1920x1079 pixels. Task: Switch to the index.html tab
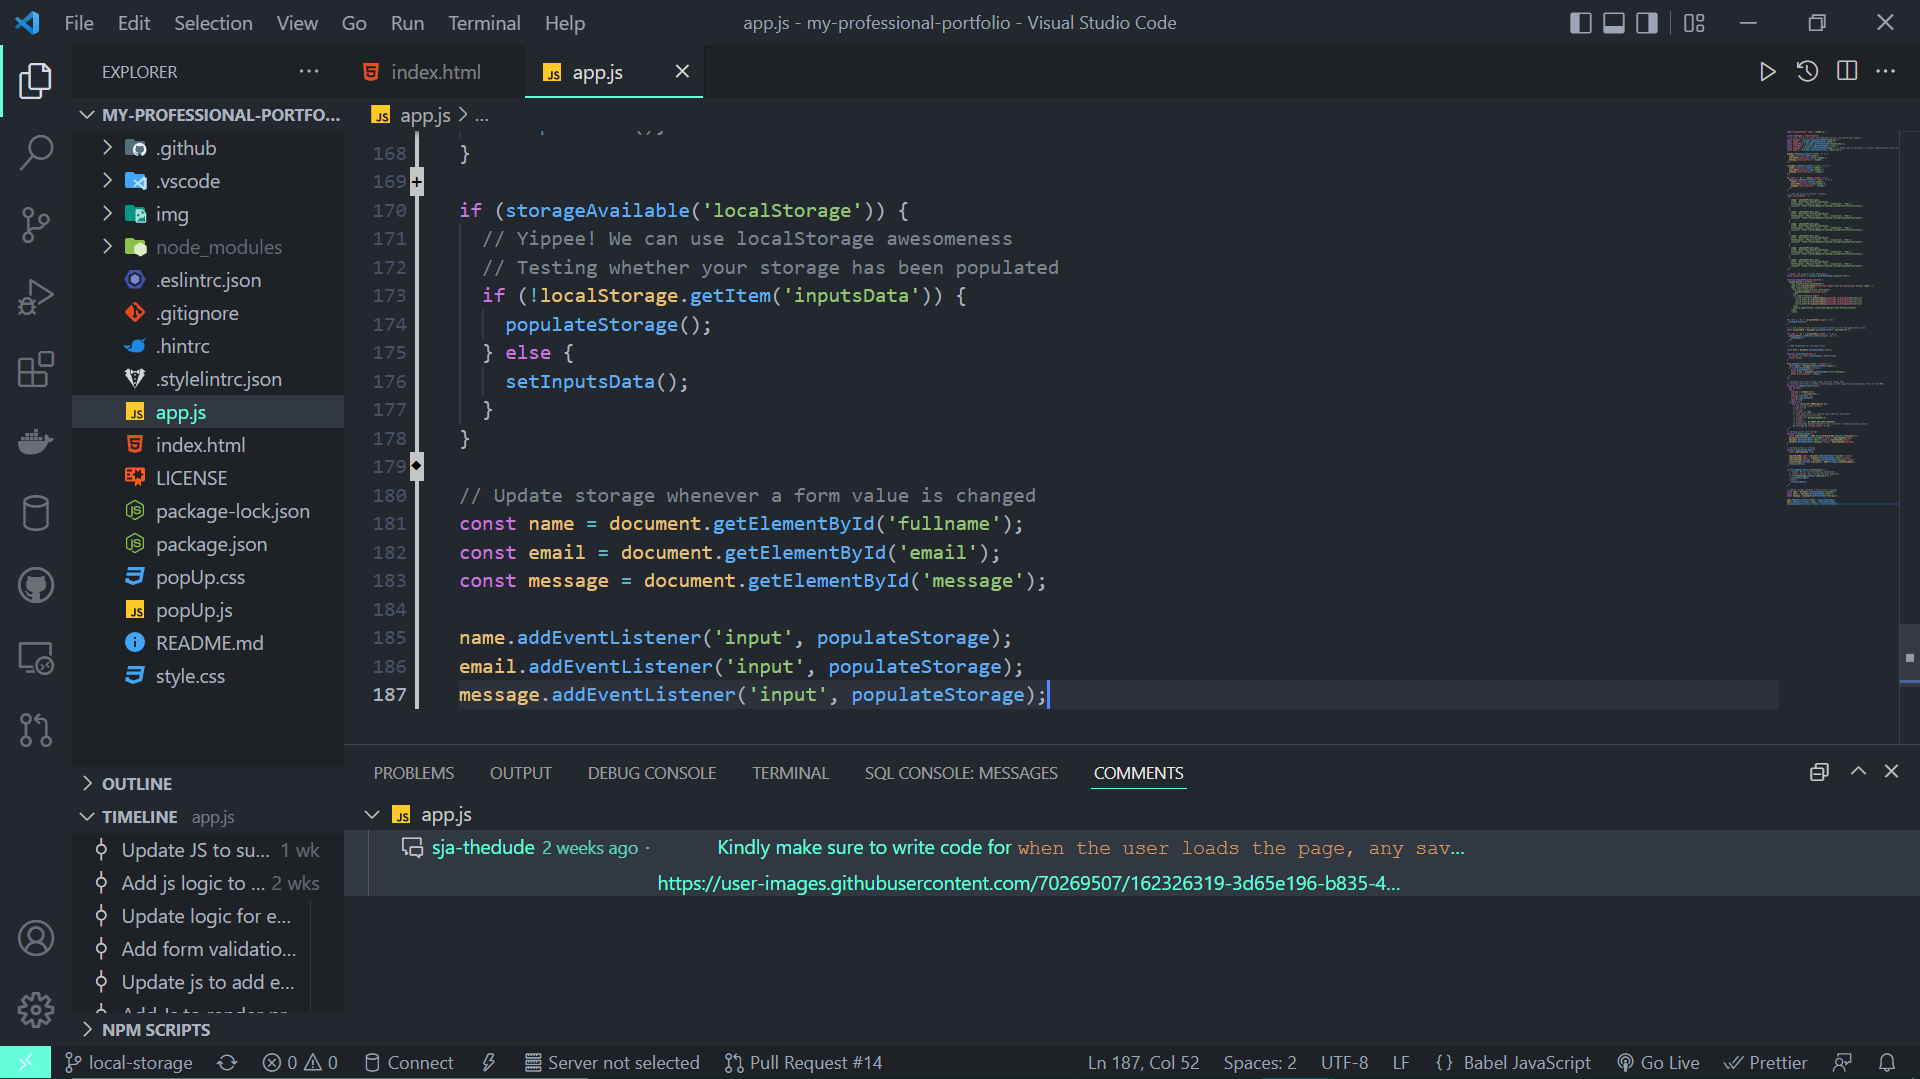434,71
